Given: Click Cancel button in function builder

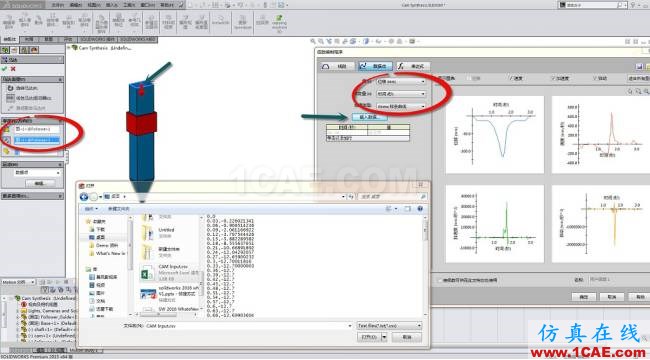Looking at the screenshot, I should 612,297.
